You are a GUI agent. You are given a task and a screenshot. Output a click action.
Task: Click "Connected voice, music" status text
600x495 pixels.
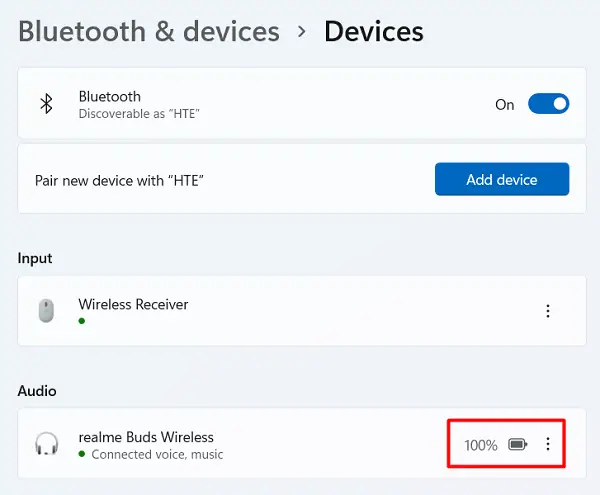(x=157, y=454)
